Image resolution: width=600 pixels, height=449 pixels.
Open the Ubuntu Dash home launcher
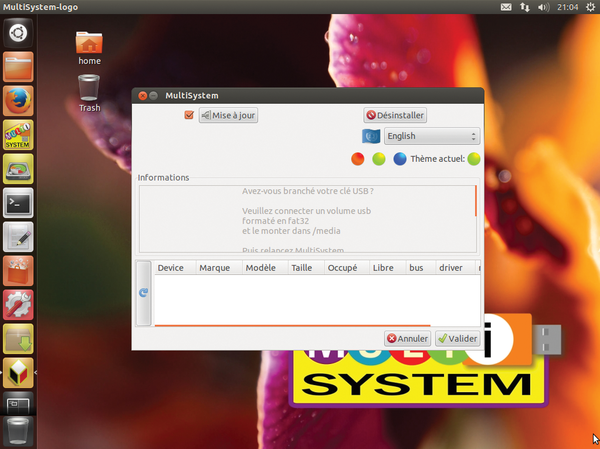click(18, 33)
